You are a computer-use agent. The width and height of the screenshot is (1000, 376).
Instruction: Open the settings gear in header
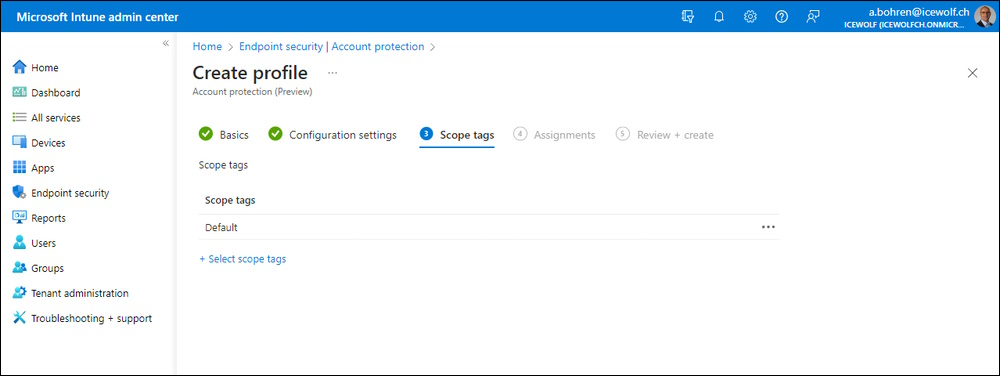[x=750, y=17]
